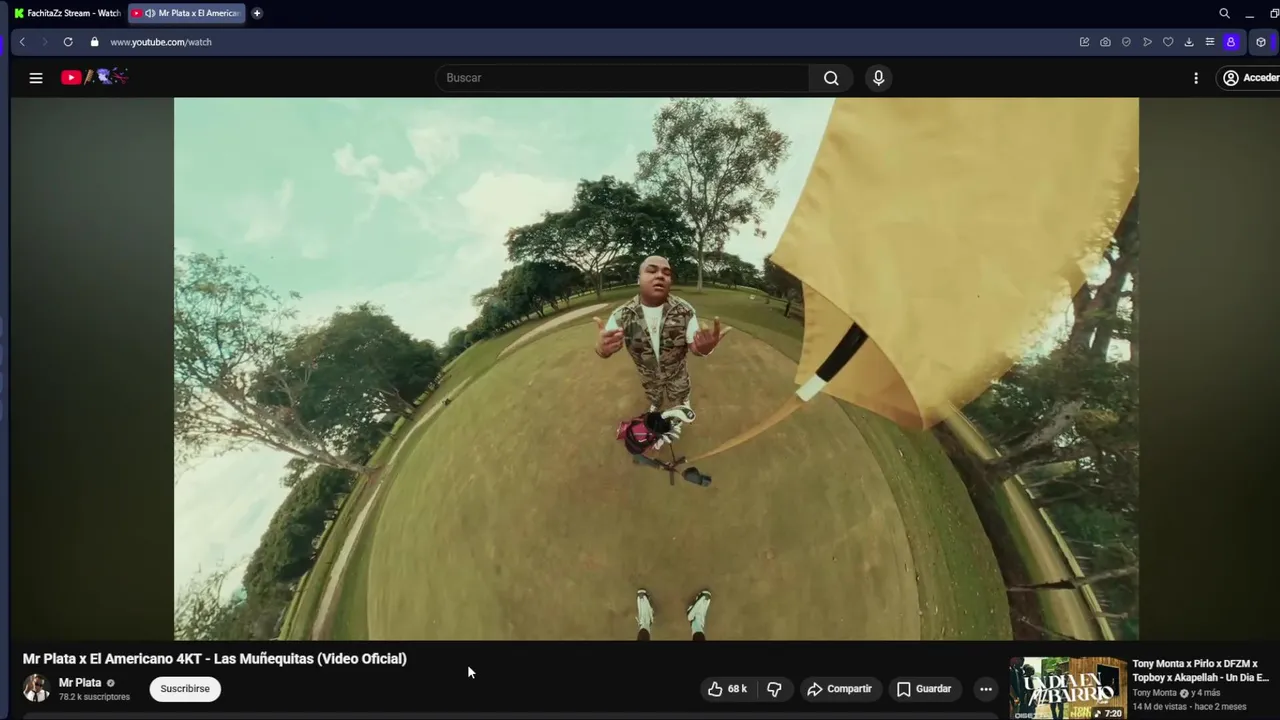1280x720 pixels.
Task: Go to YouTube home via the logo
Action: click(x=94, y=77)
